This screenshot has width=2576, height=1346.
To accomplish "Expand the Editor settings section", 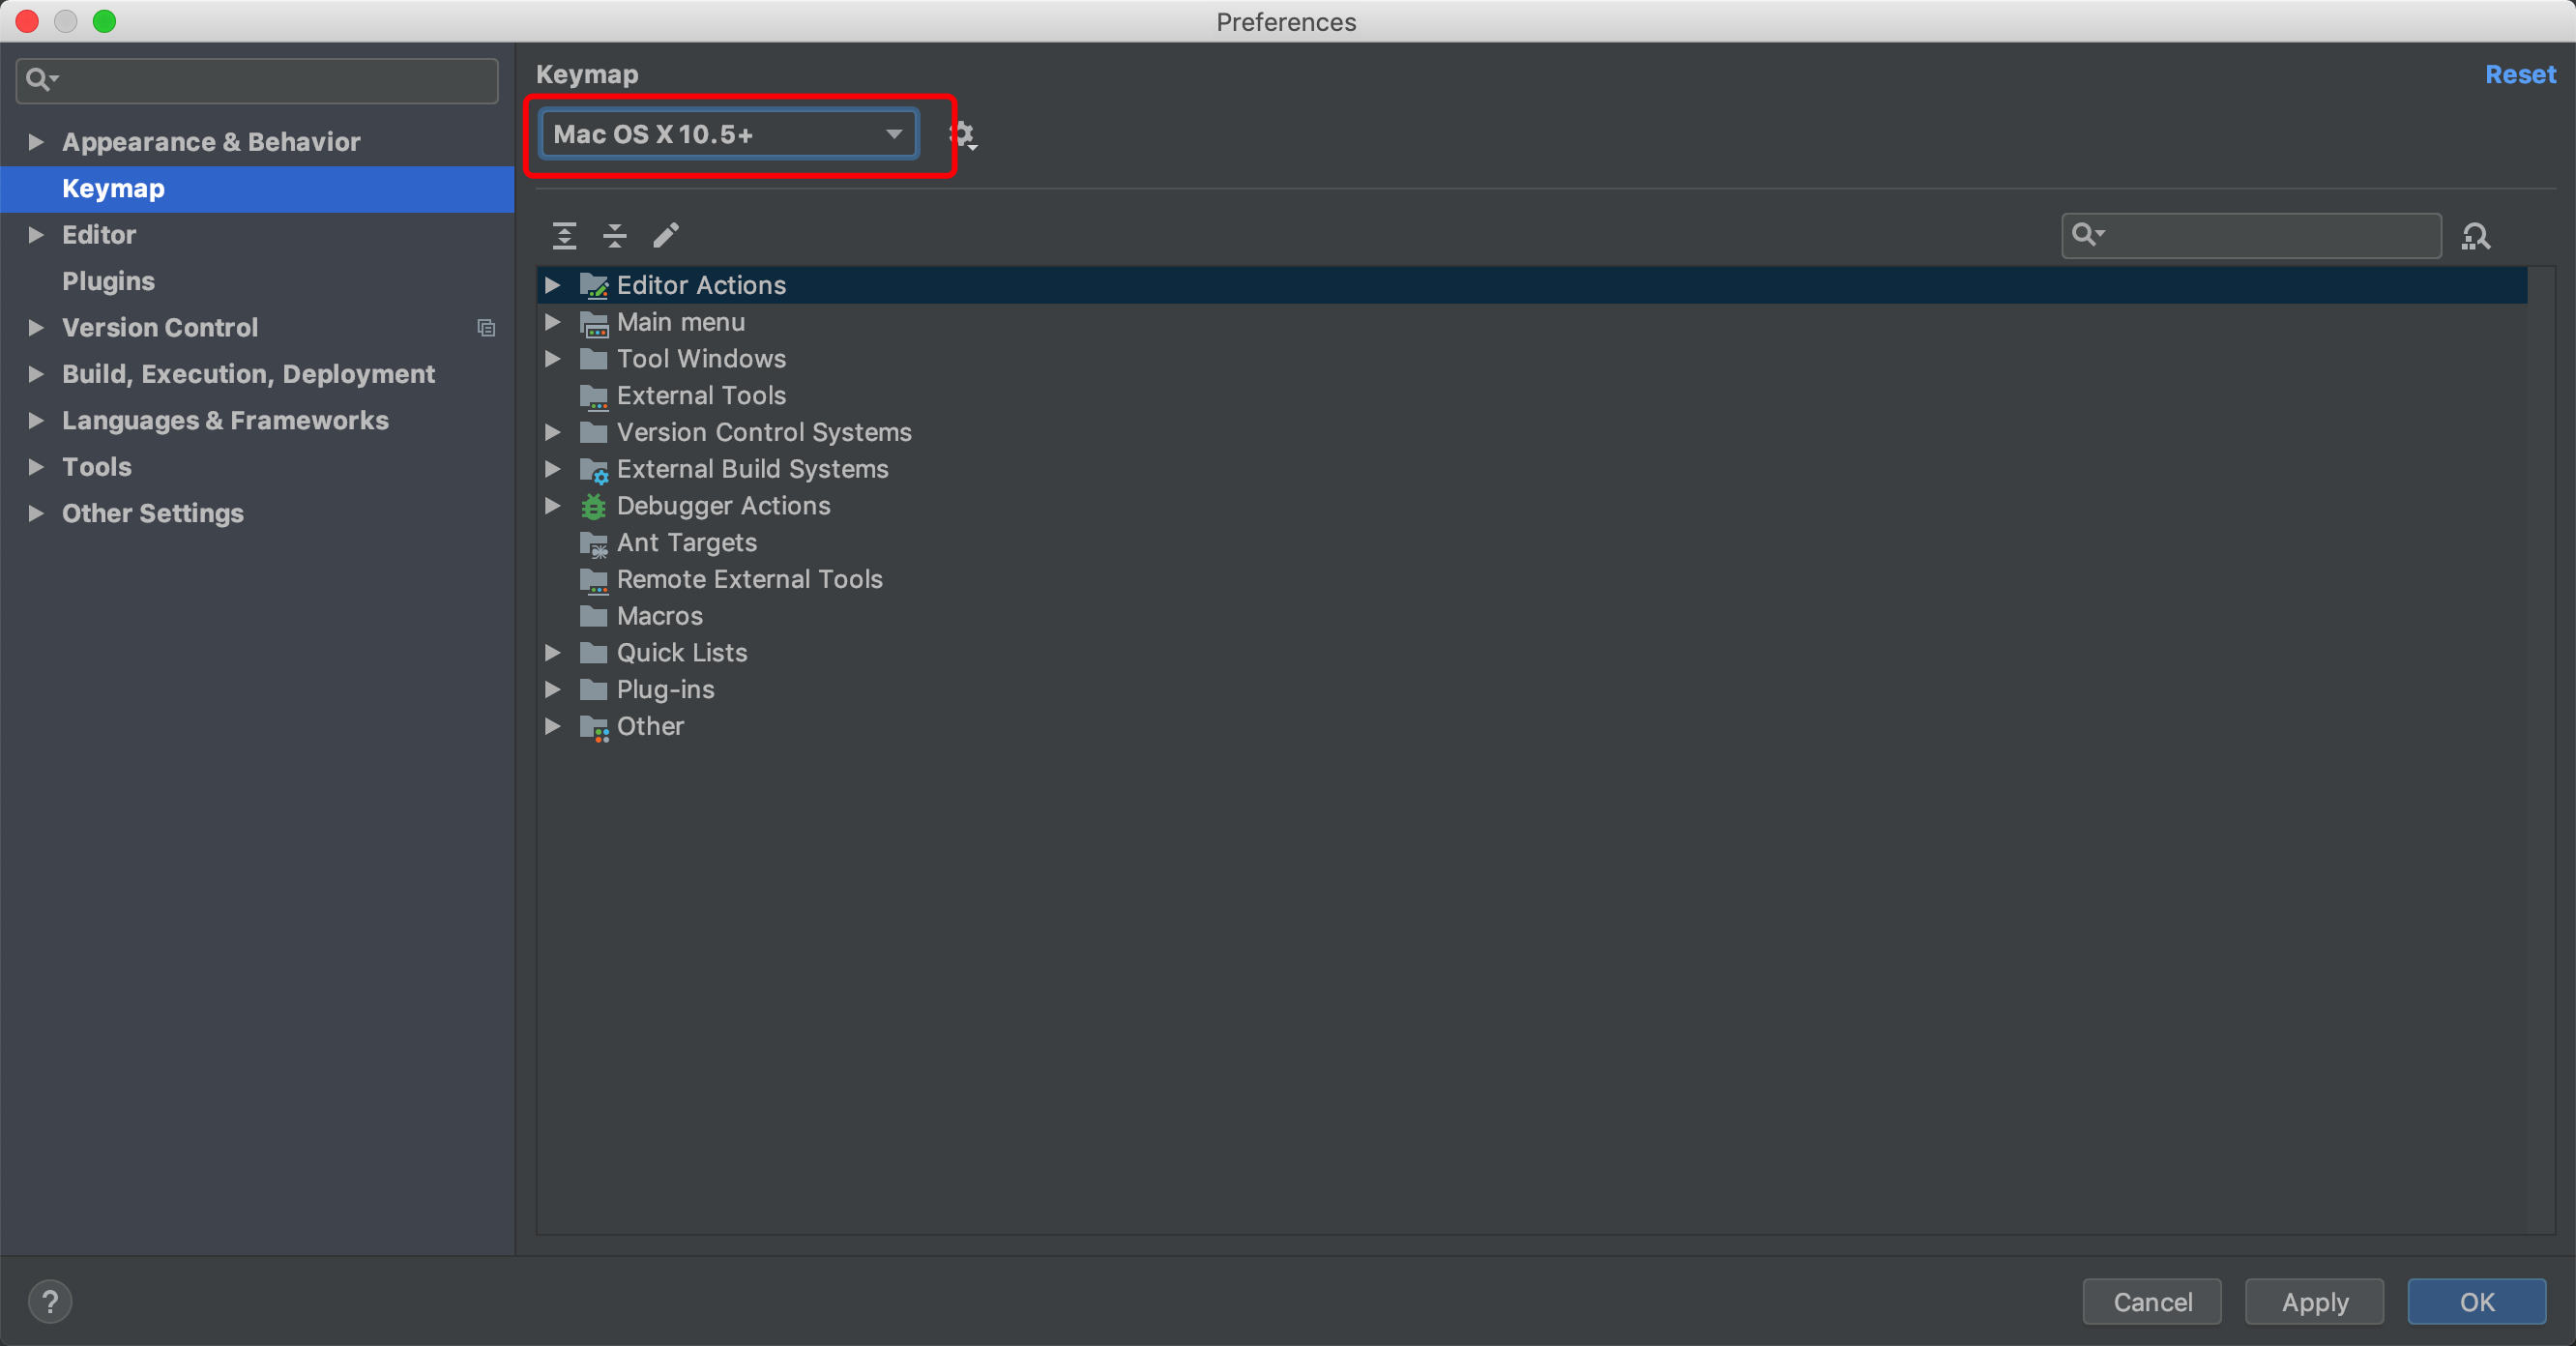I will (36, 235).
